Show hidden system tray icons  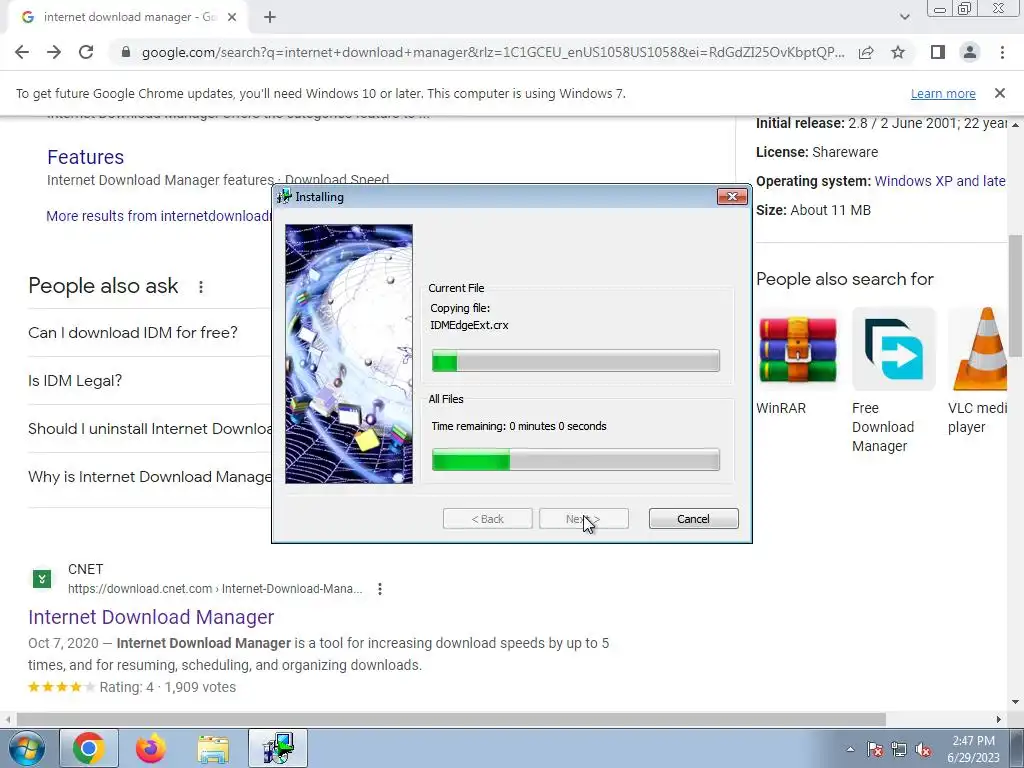coord(850,749)
